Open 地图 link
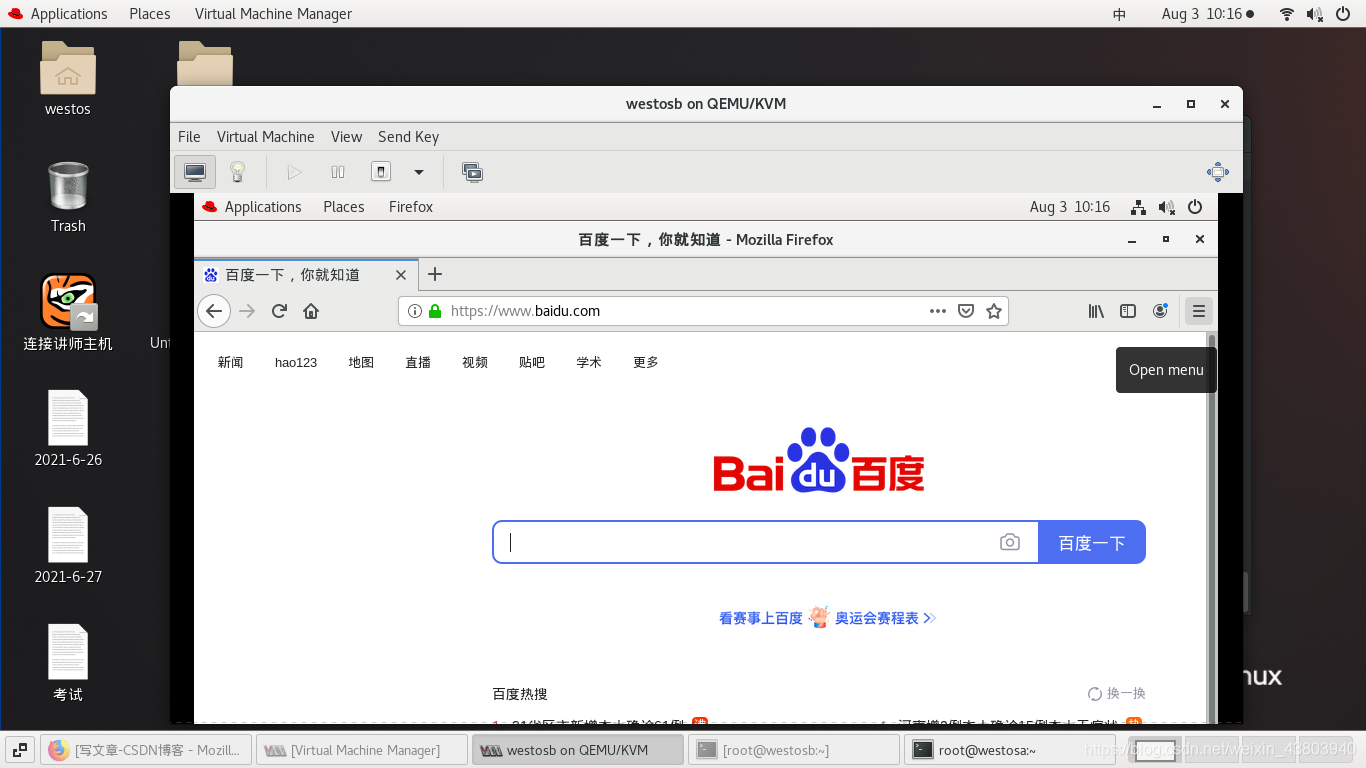This screenshot has height=768, width=1366. point(361,362)
